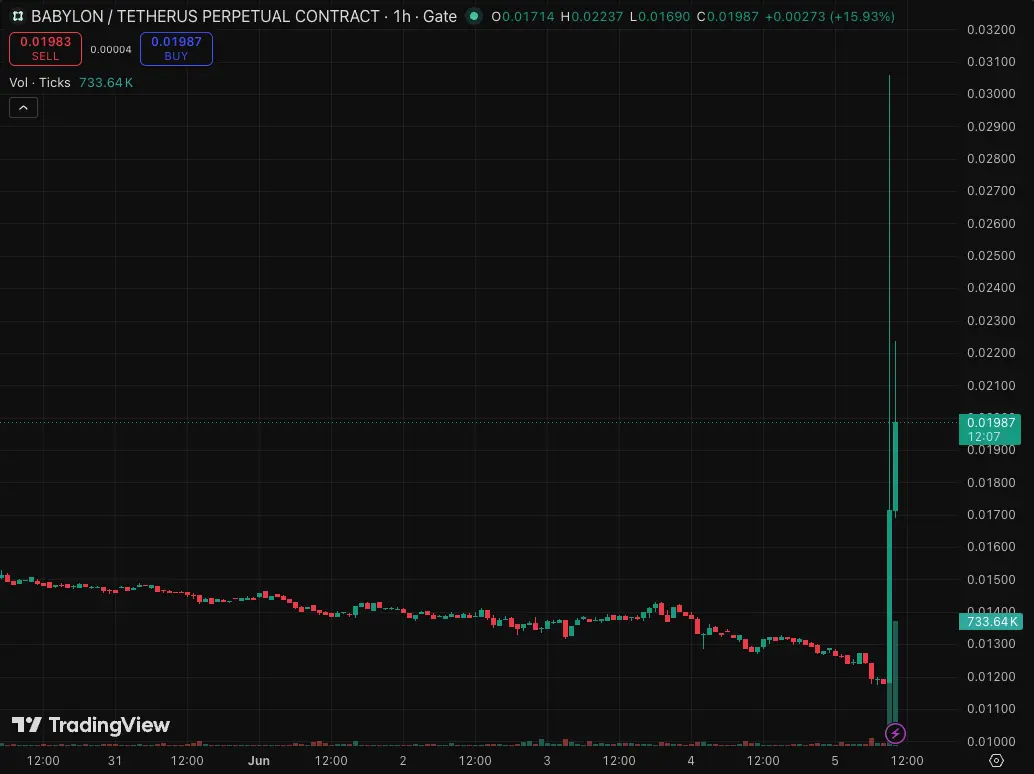Image resolution: width=1034 pixels, height=774 pixels.
Task: Click the volume axis tag 733.64K
Action: tap(990, 622)
